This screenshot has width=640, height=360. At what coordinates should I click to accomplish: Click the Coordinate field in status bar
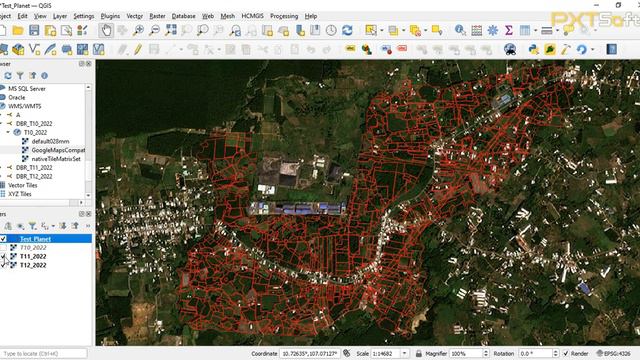310,353
